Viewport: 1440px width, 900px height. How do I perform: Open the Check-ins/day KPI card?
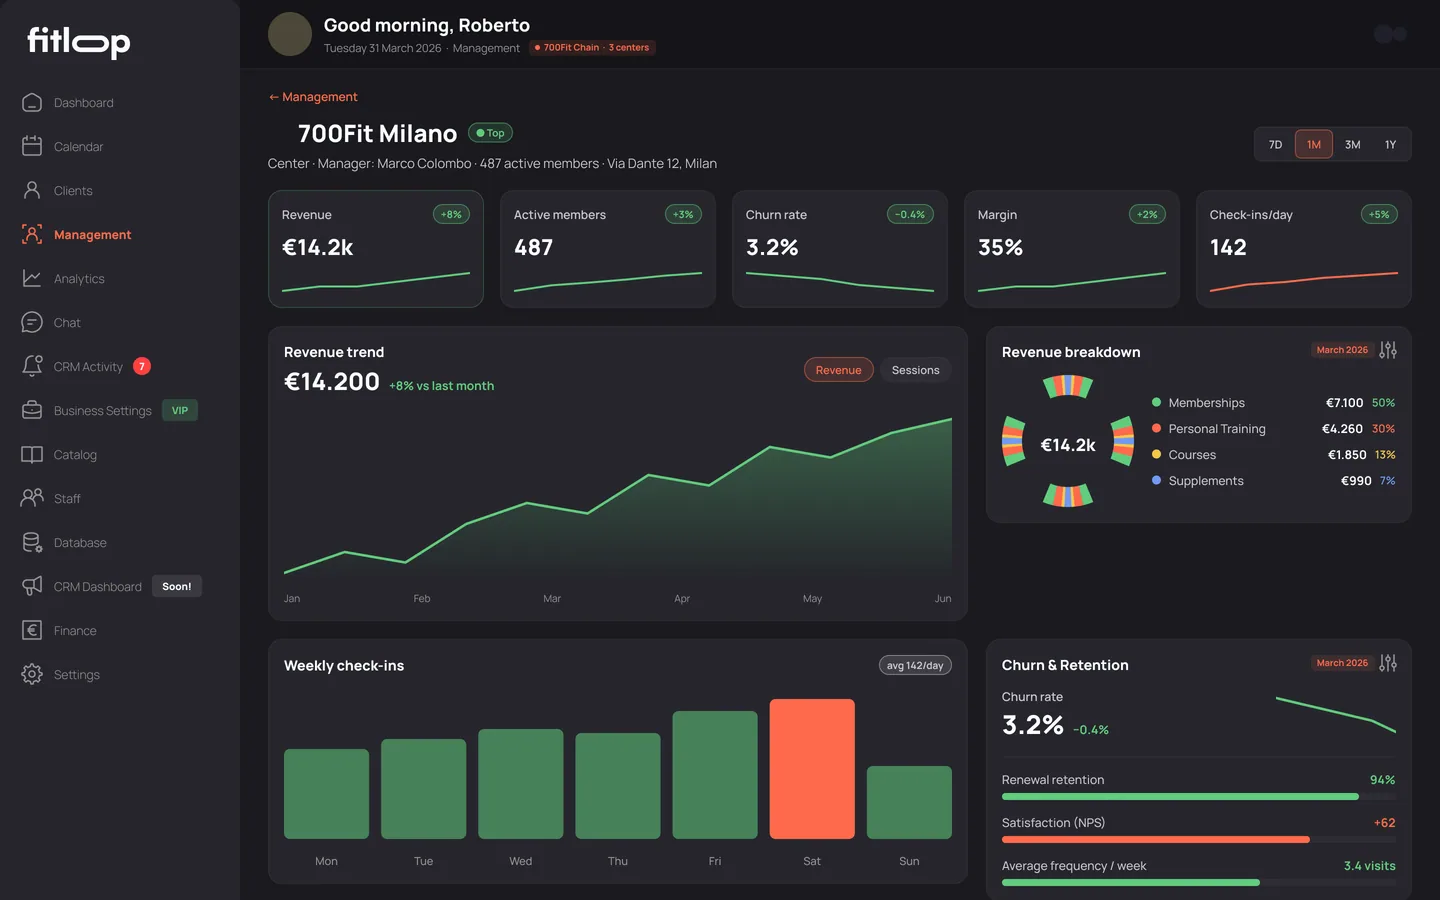point(1304,249)
